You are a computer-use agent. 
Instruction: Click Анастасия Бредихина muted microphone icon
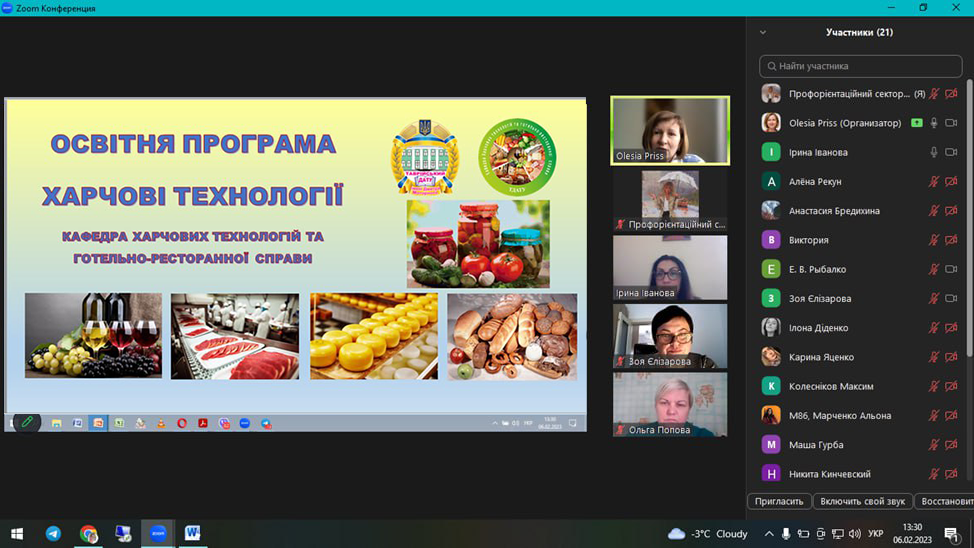934,211
